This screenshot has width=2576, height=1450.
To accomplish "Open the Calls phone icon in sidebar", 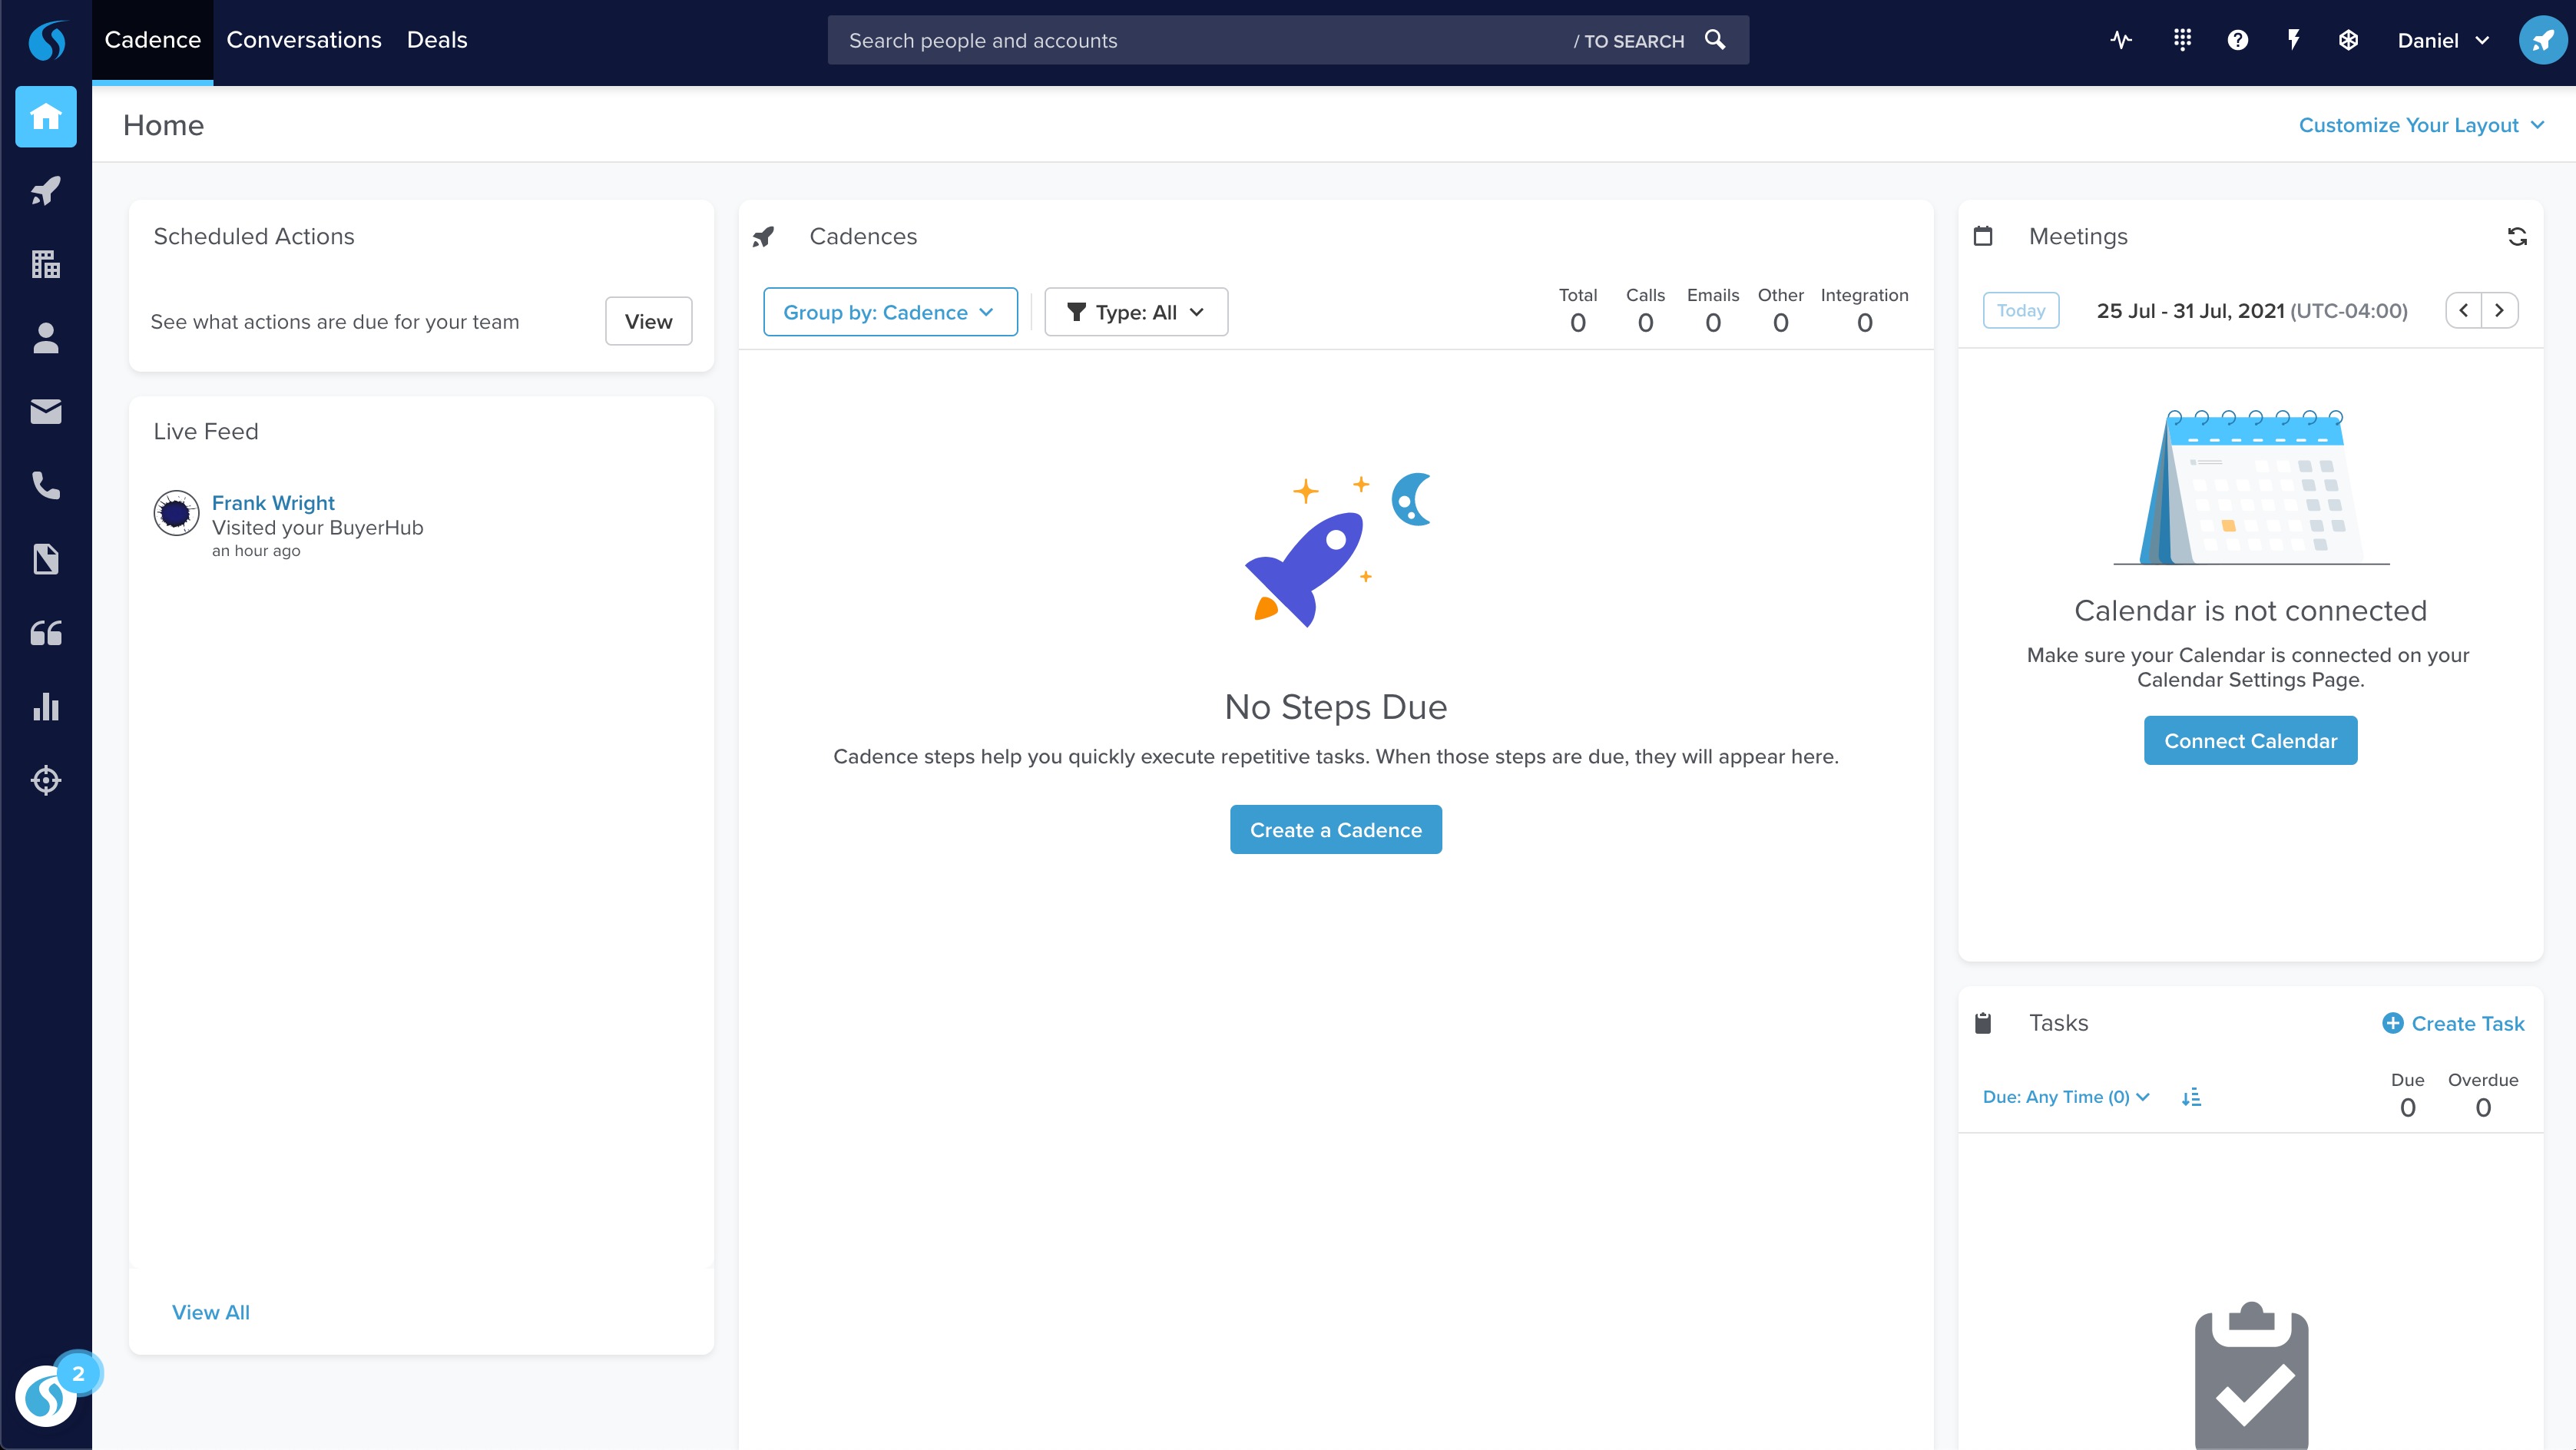I will [x=46, y=485].
